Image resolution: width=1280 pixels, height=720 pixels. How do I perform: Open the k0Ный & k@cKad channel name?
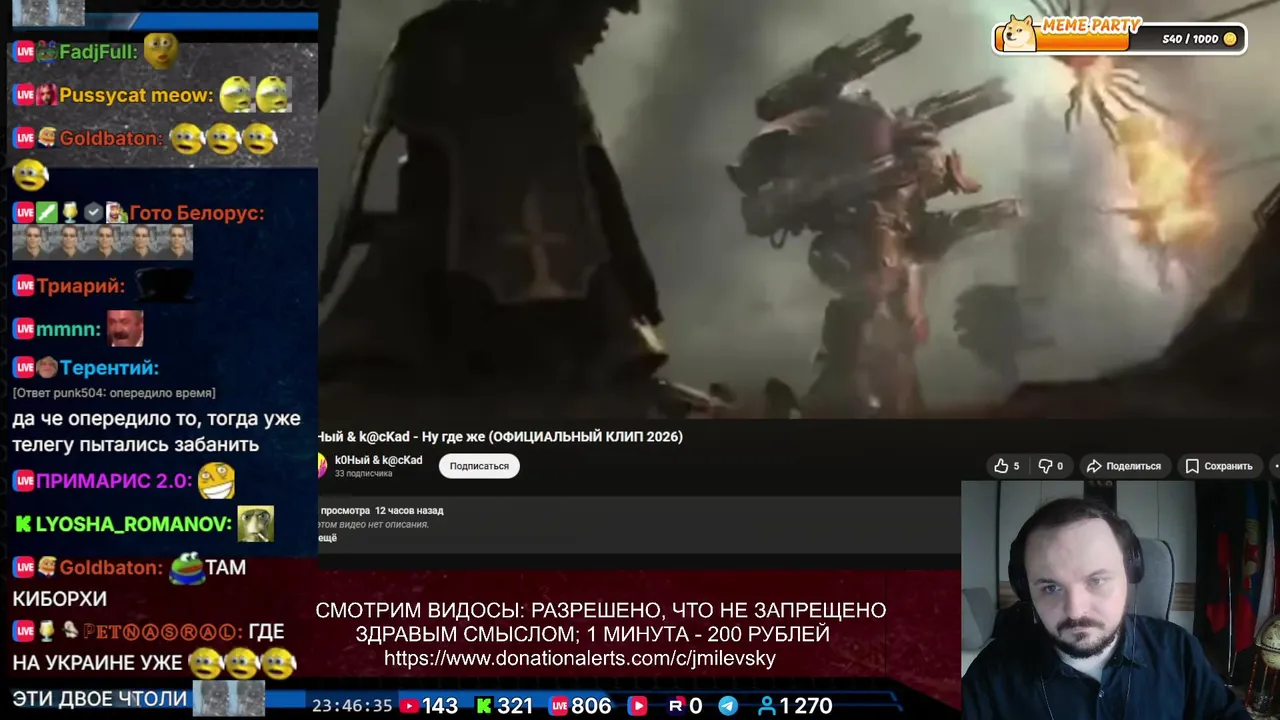pyautogui.click(x=378, y=460)
